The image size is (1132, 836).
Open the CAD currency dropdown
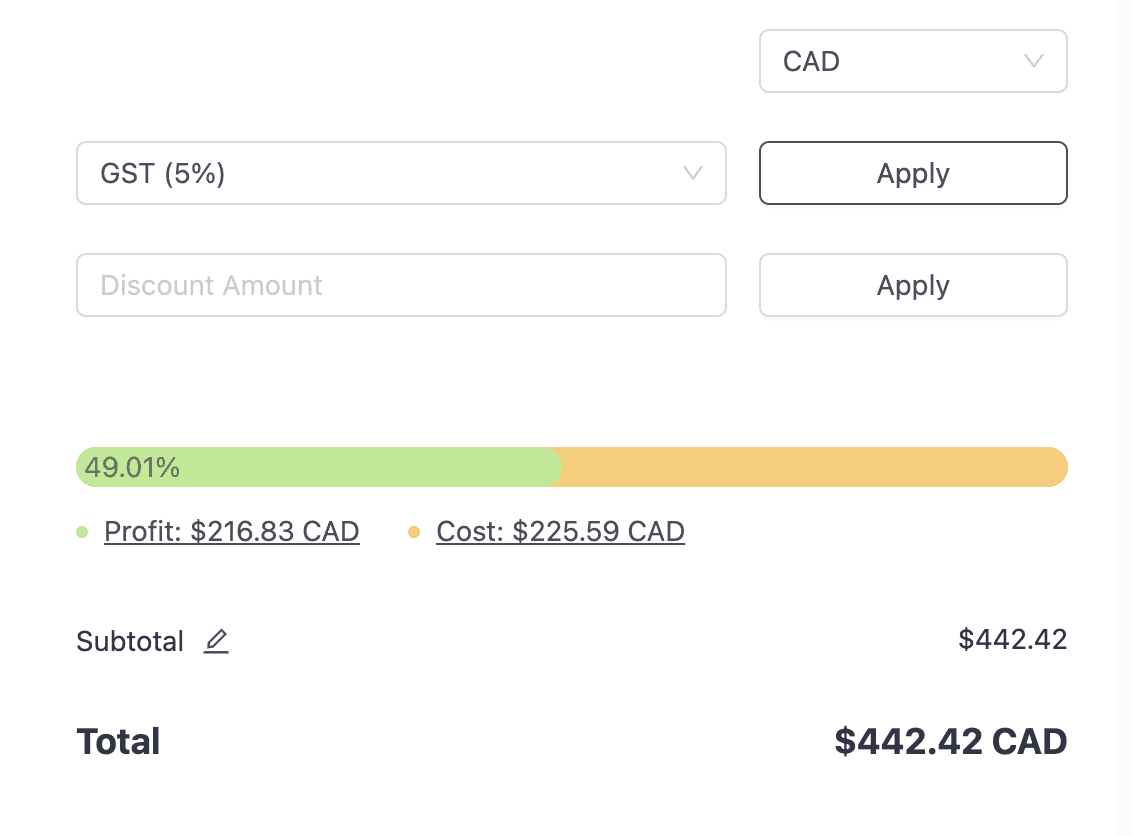pyautogui.click(x=913, y=61)
